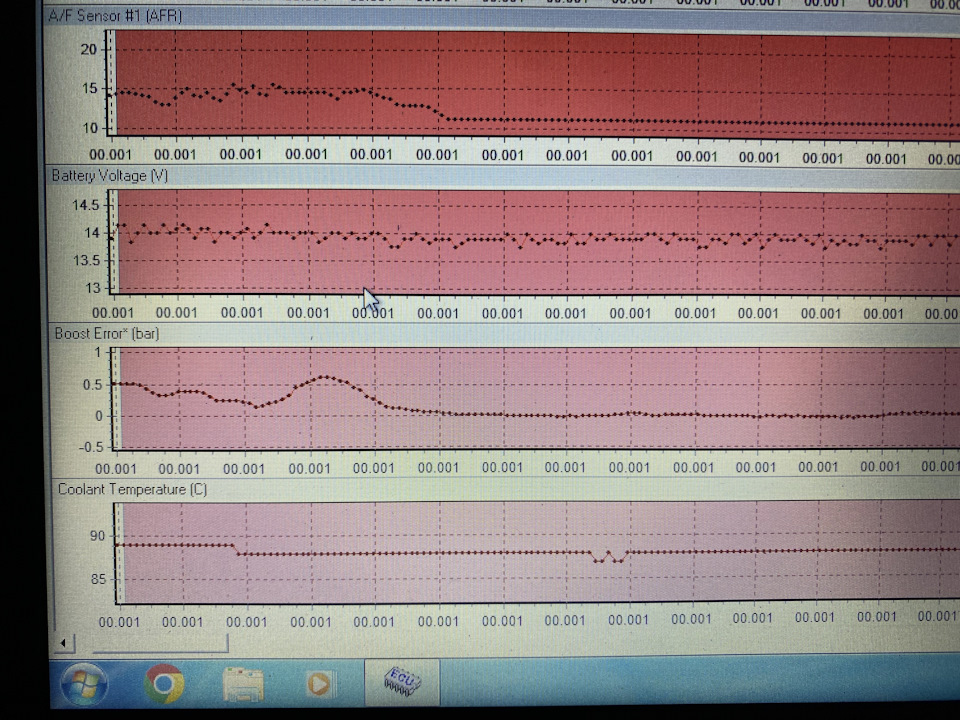Select the Battery Voltage (V) graph header
Screen dimensions: 960x720
pos(110,176)
